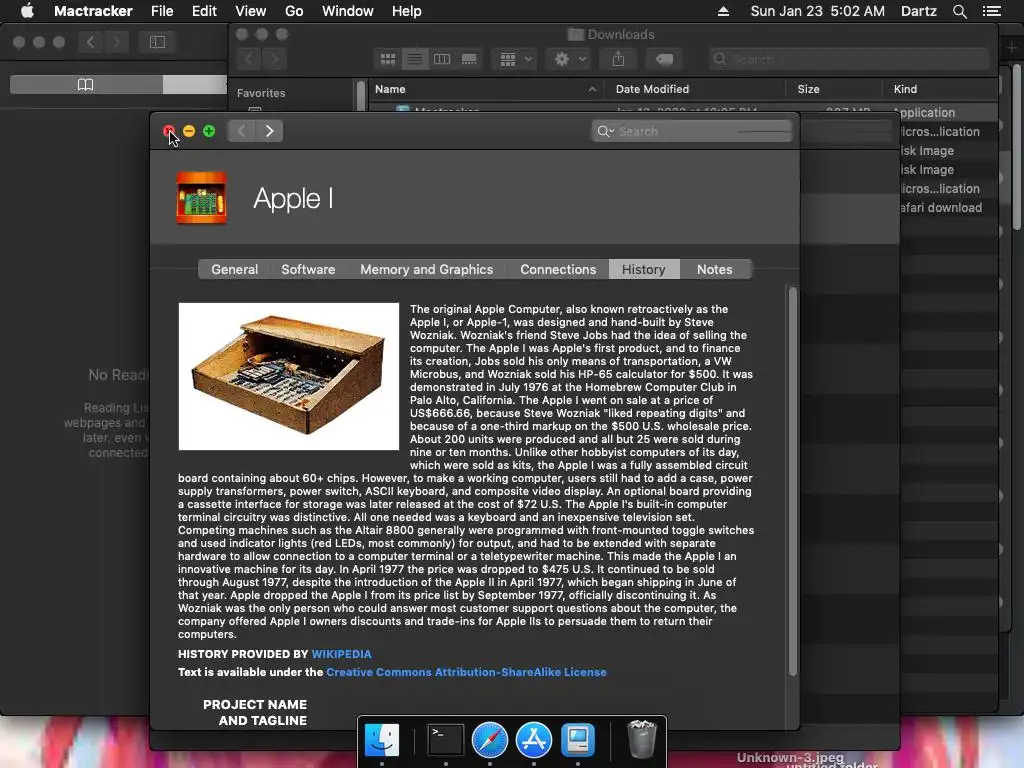Select Unknown-3.jpeg on the desktop

click(790, 758)
